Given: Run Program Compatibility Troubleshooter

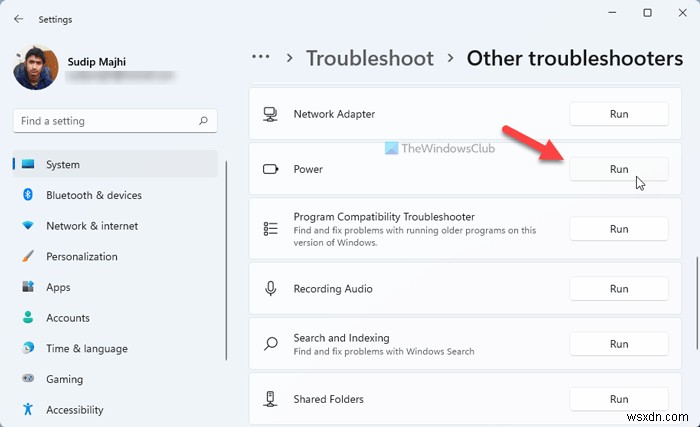Looking at the screenshot, I should (x=619, y=229).
